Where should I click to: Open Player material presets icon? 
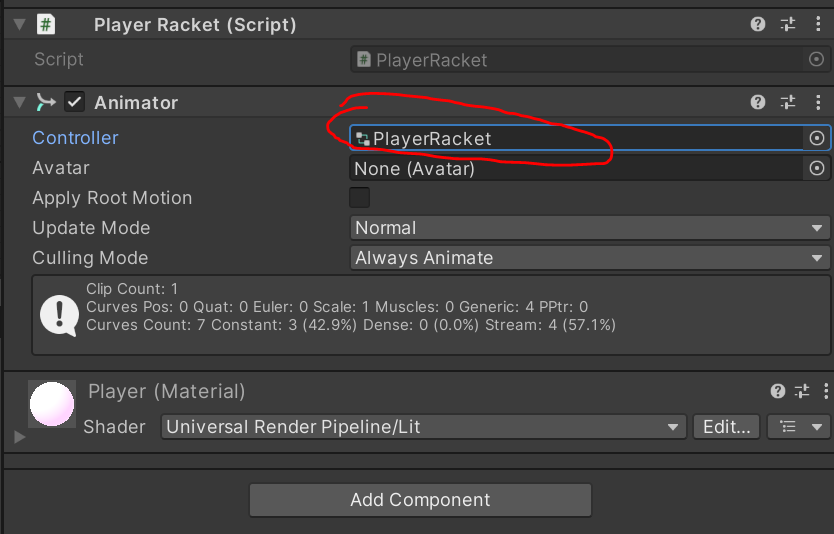coord(802,391)
